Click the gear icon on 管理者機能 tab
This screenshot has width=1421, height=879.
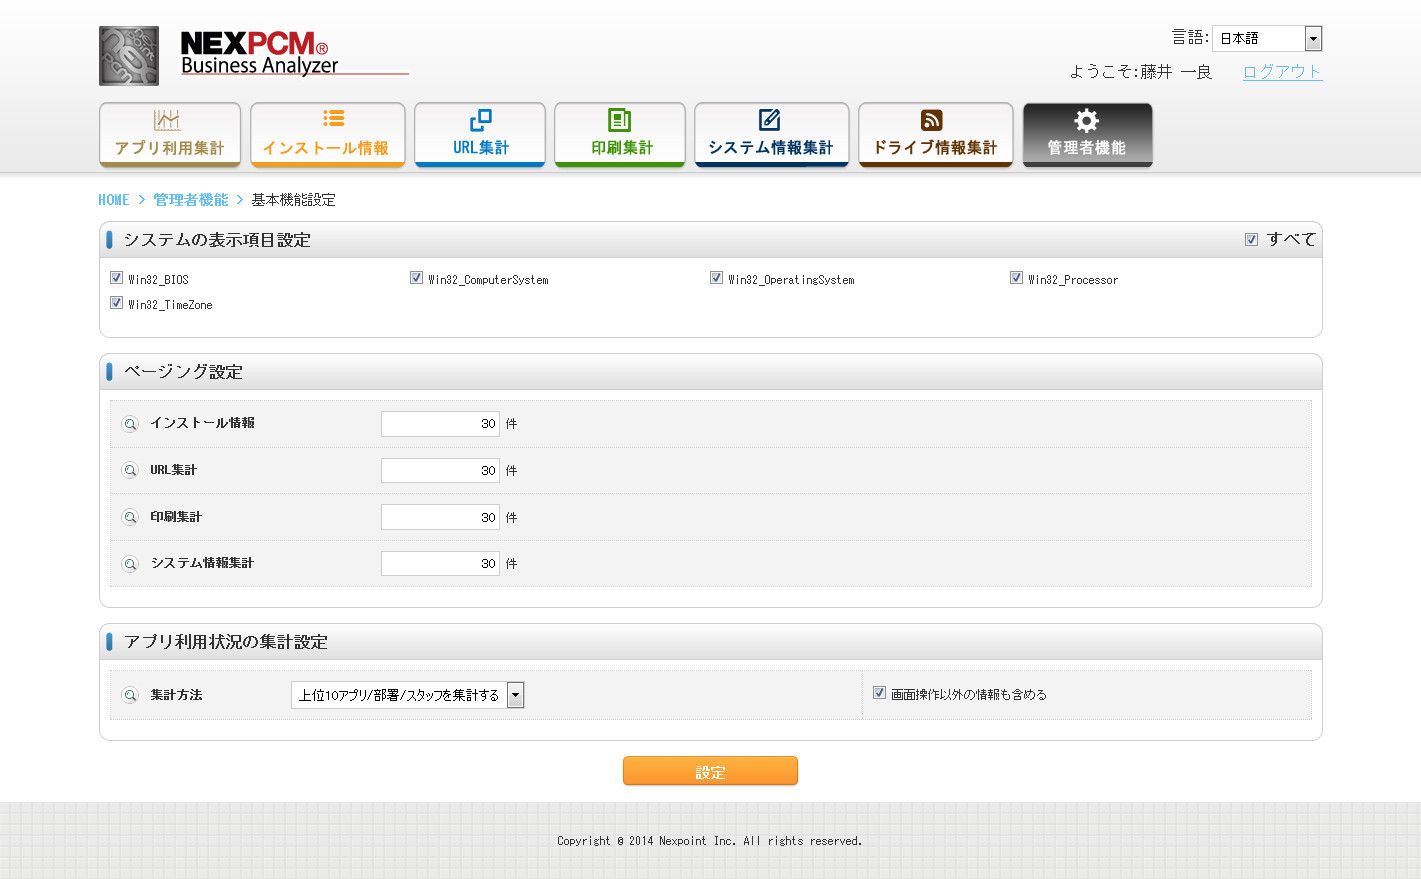[1087, 121]
